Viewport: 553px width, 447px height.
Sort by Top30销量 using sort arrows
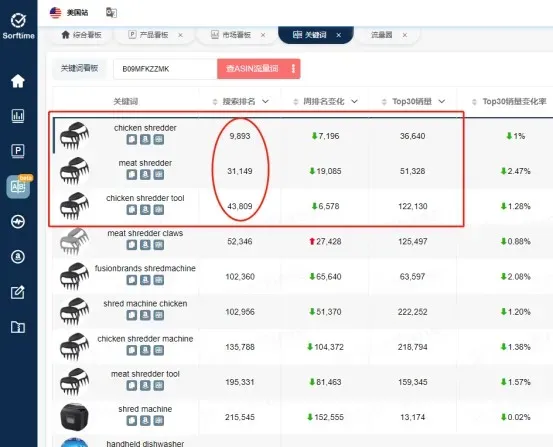(x=384, y=102)
